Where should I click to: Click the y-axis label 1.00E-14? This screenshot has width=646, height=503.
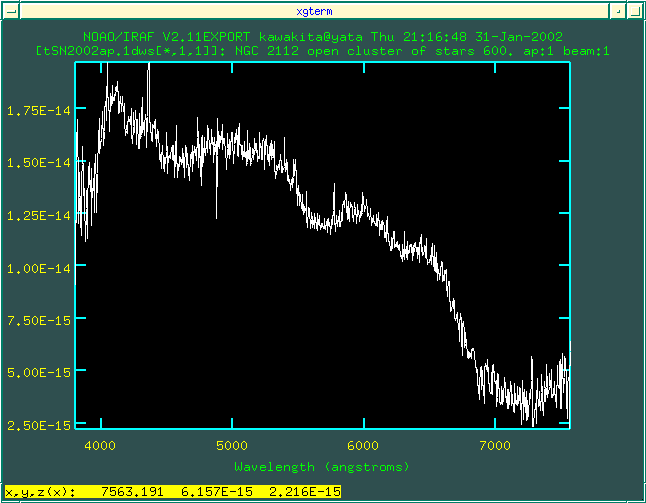coord(39,268)
